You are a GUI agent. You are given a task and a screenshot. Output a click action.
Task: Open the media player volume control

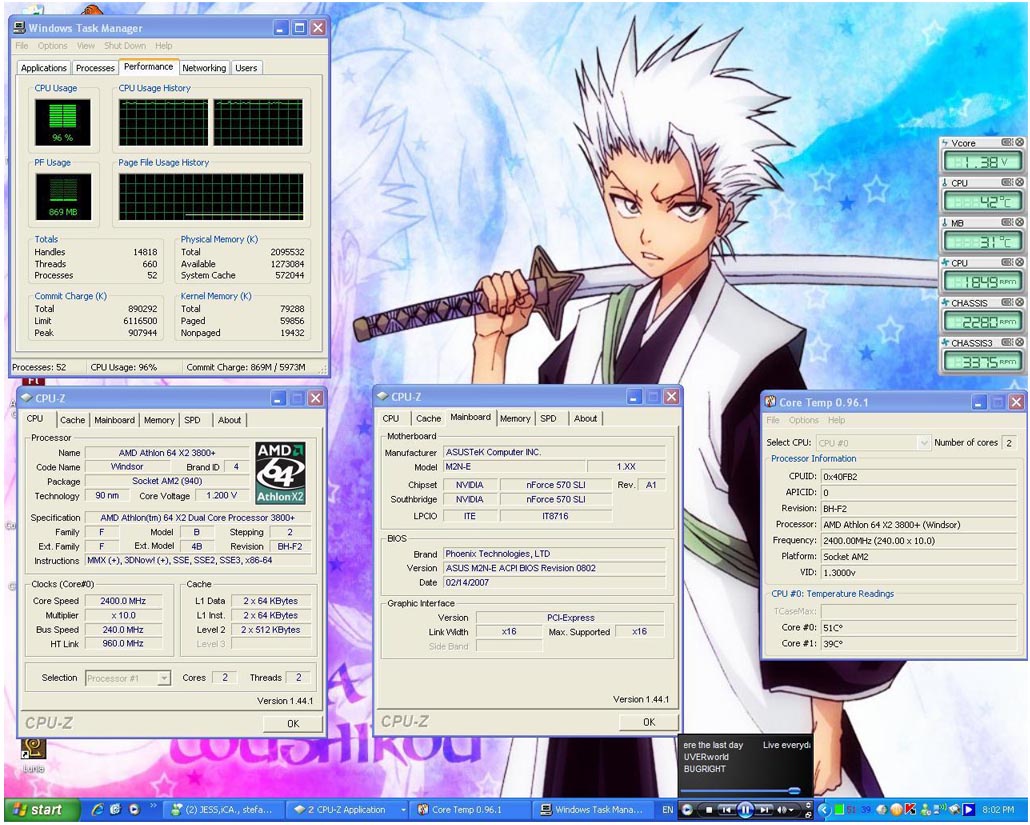(x=785, y=810)
